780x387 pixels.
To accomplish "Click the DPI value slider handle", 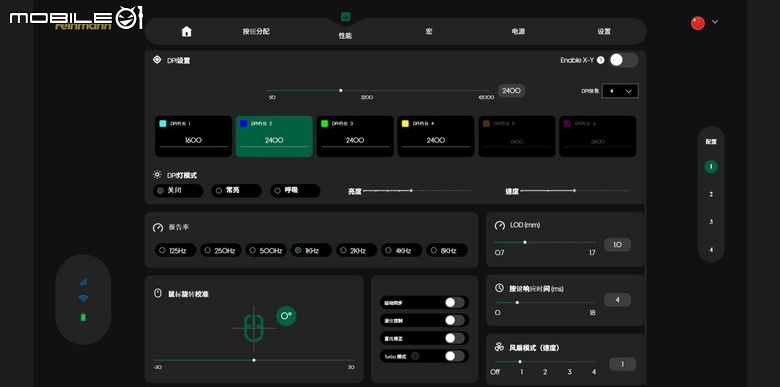I will (x=341, y=91).
